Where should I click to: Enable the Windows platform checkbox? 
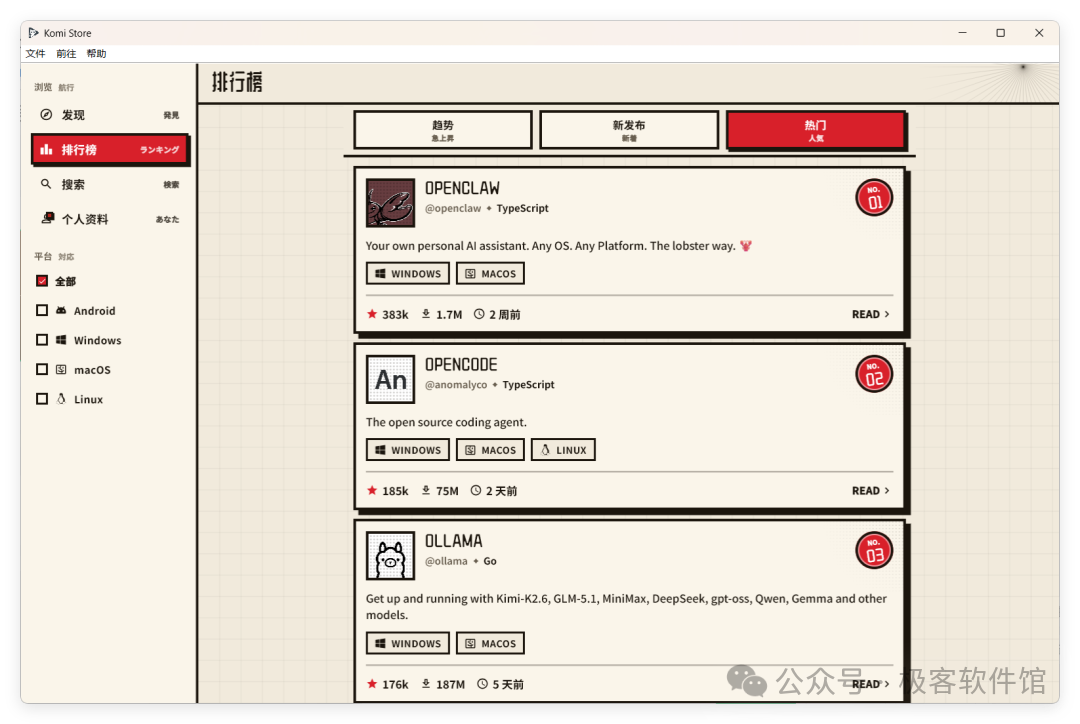coord(42,340)
